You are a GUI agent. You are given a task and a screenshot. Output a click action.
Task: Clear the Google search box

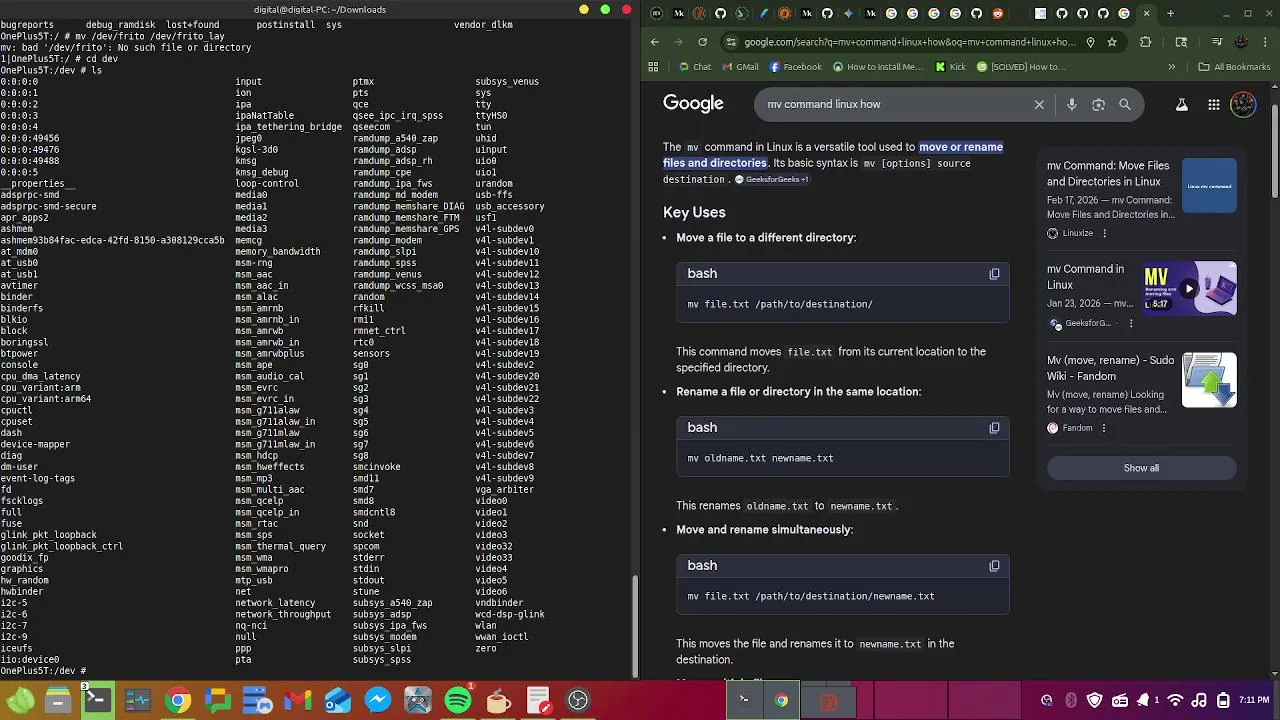pyautogui.click(x=1039, y=104)
